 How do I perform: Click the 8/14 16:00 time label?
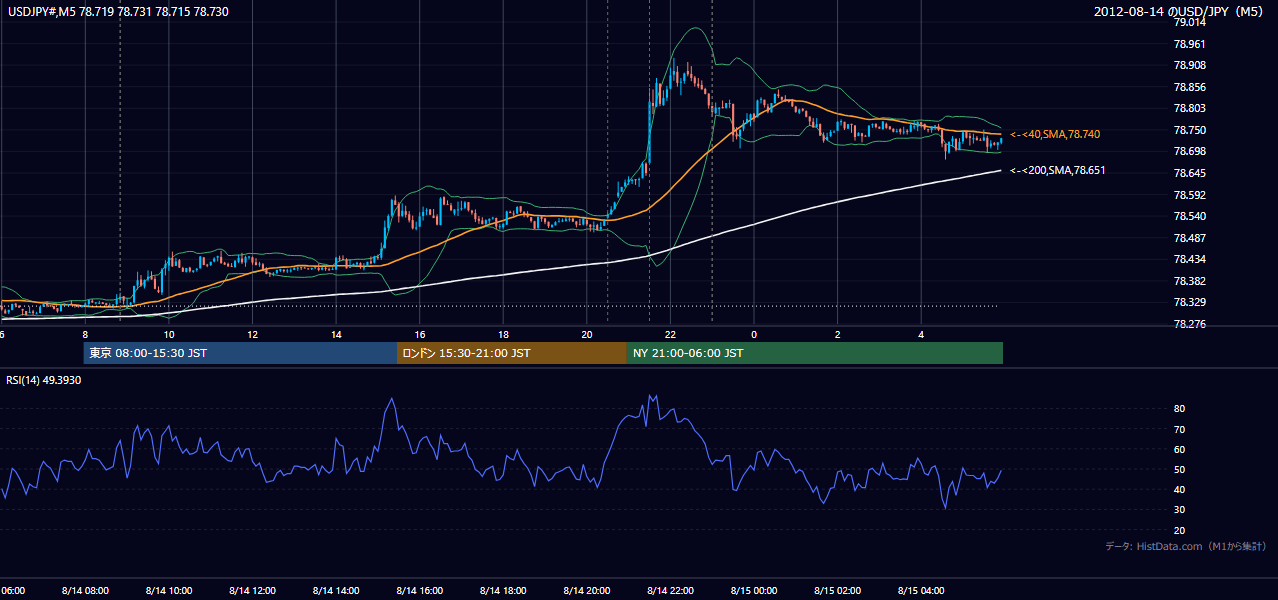(x=419, y=591)
